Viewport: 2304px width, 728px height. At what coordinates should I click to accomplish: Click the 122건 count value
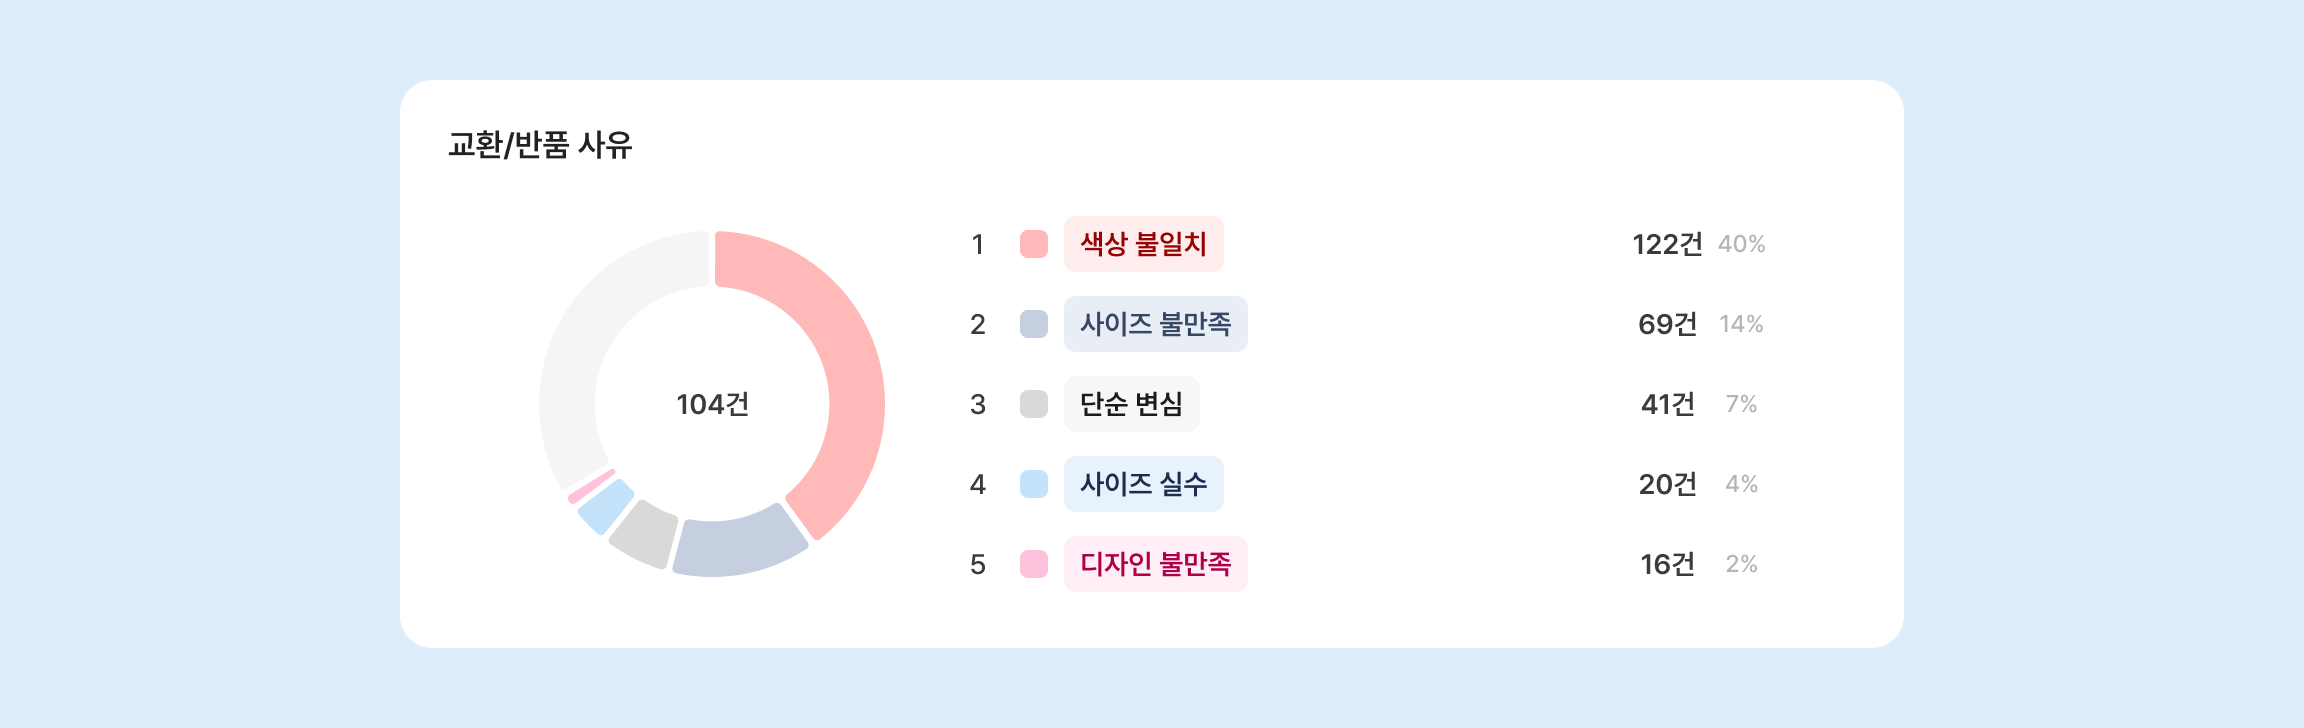1666,244
